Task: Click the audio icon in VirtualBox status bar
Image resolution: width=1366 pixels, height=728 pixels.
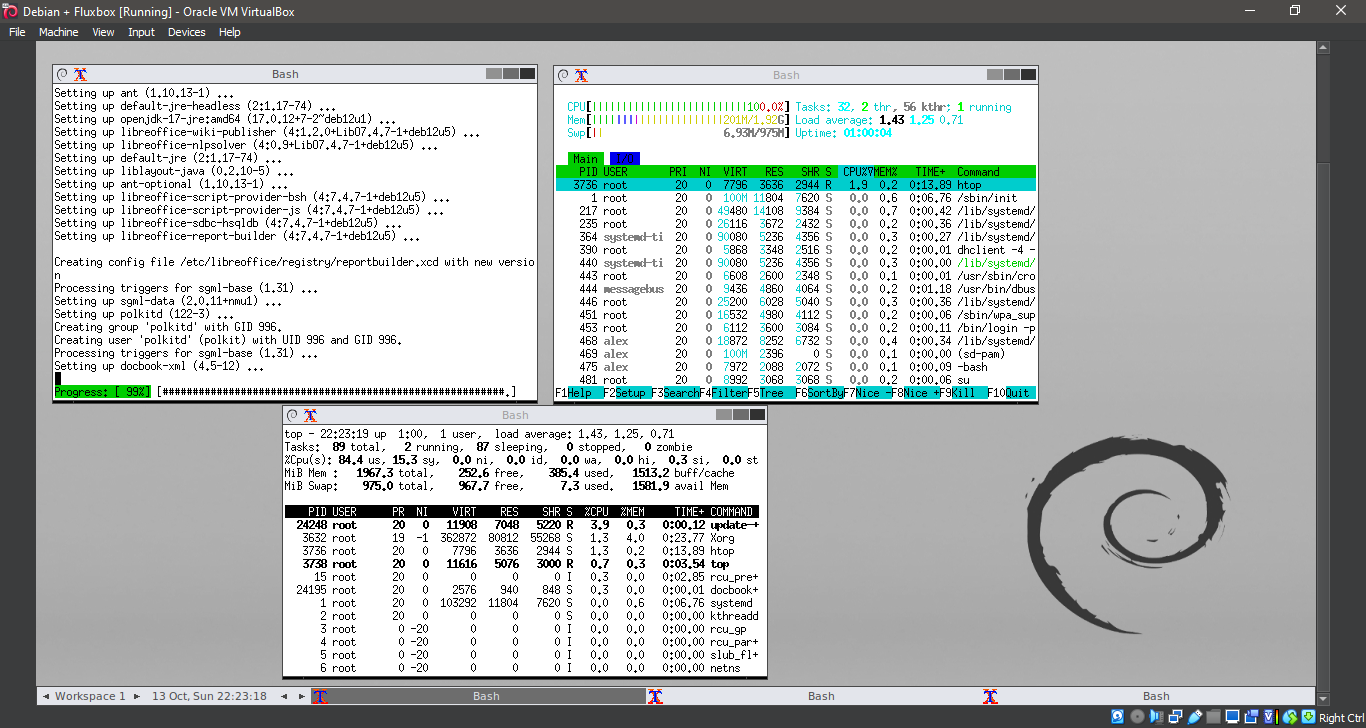Action: coord(1156,716)
